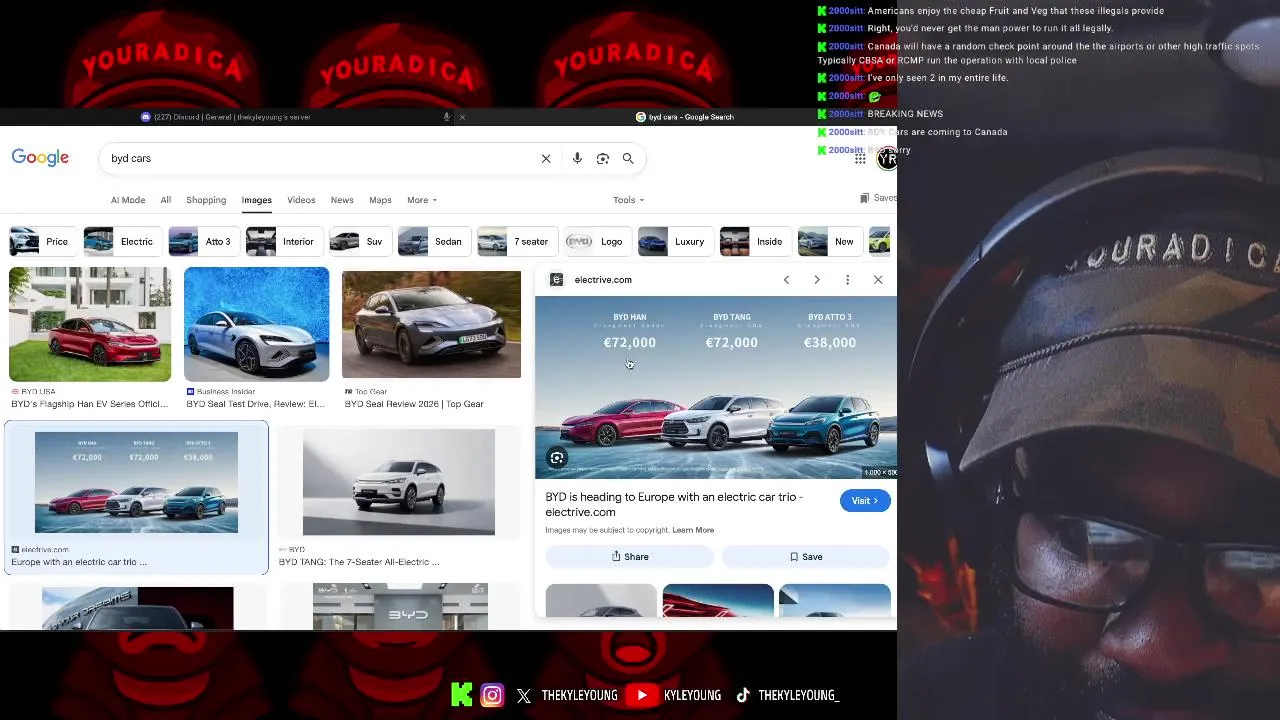
Task: Click X logo in bottom overlay
Action: coord(524,696)
